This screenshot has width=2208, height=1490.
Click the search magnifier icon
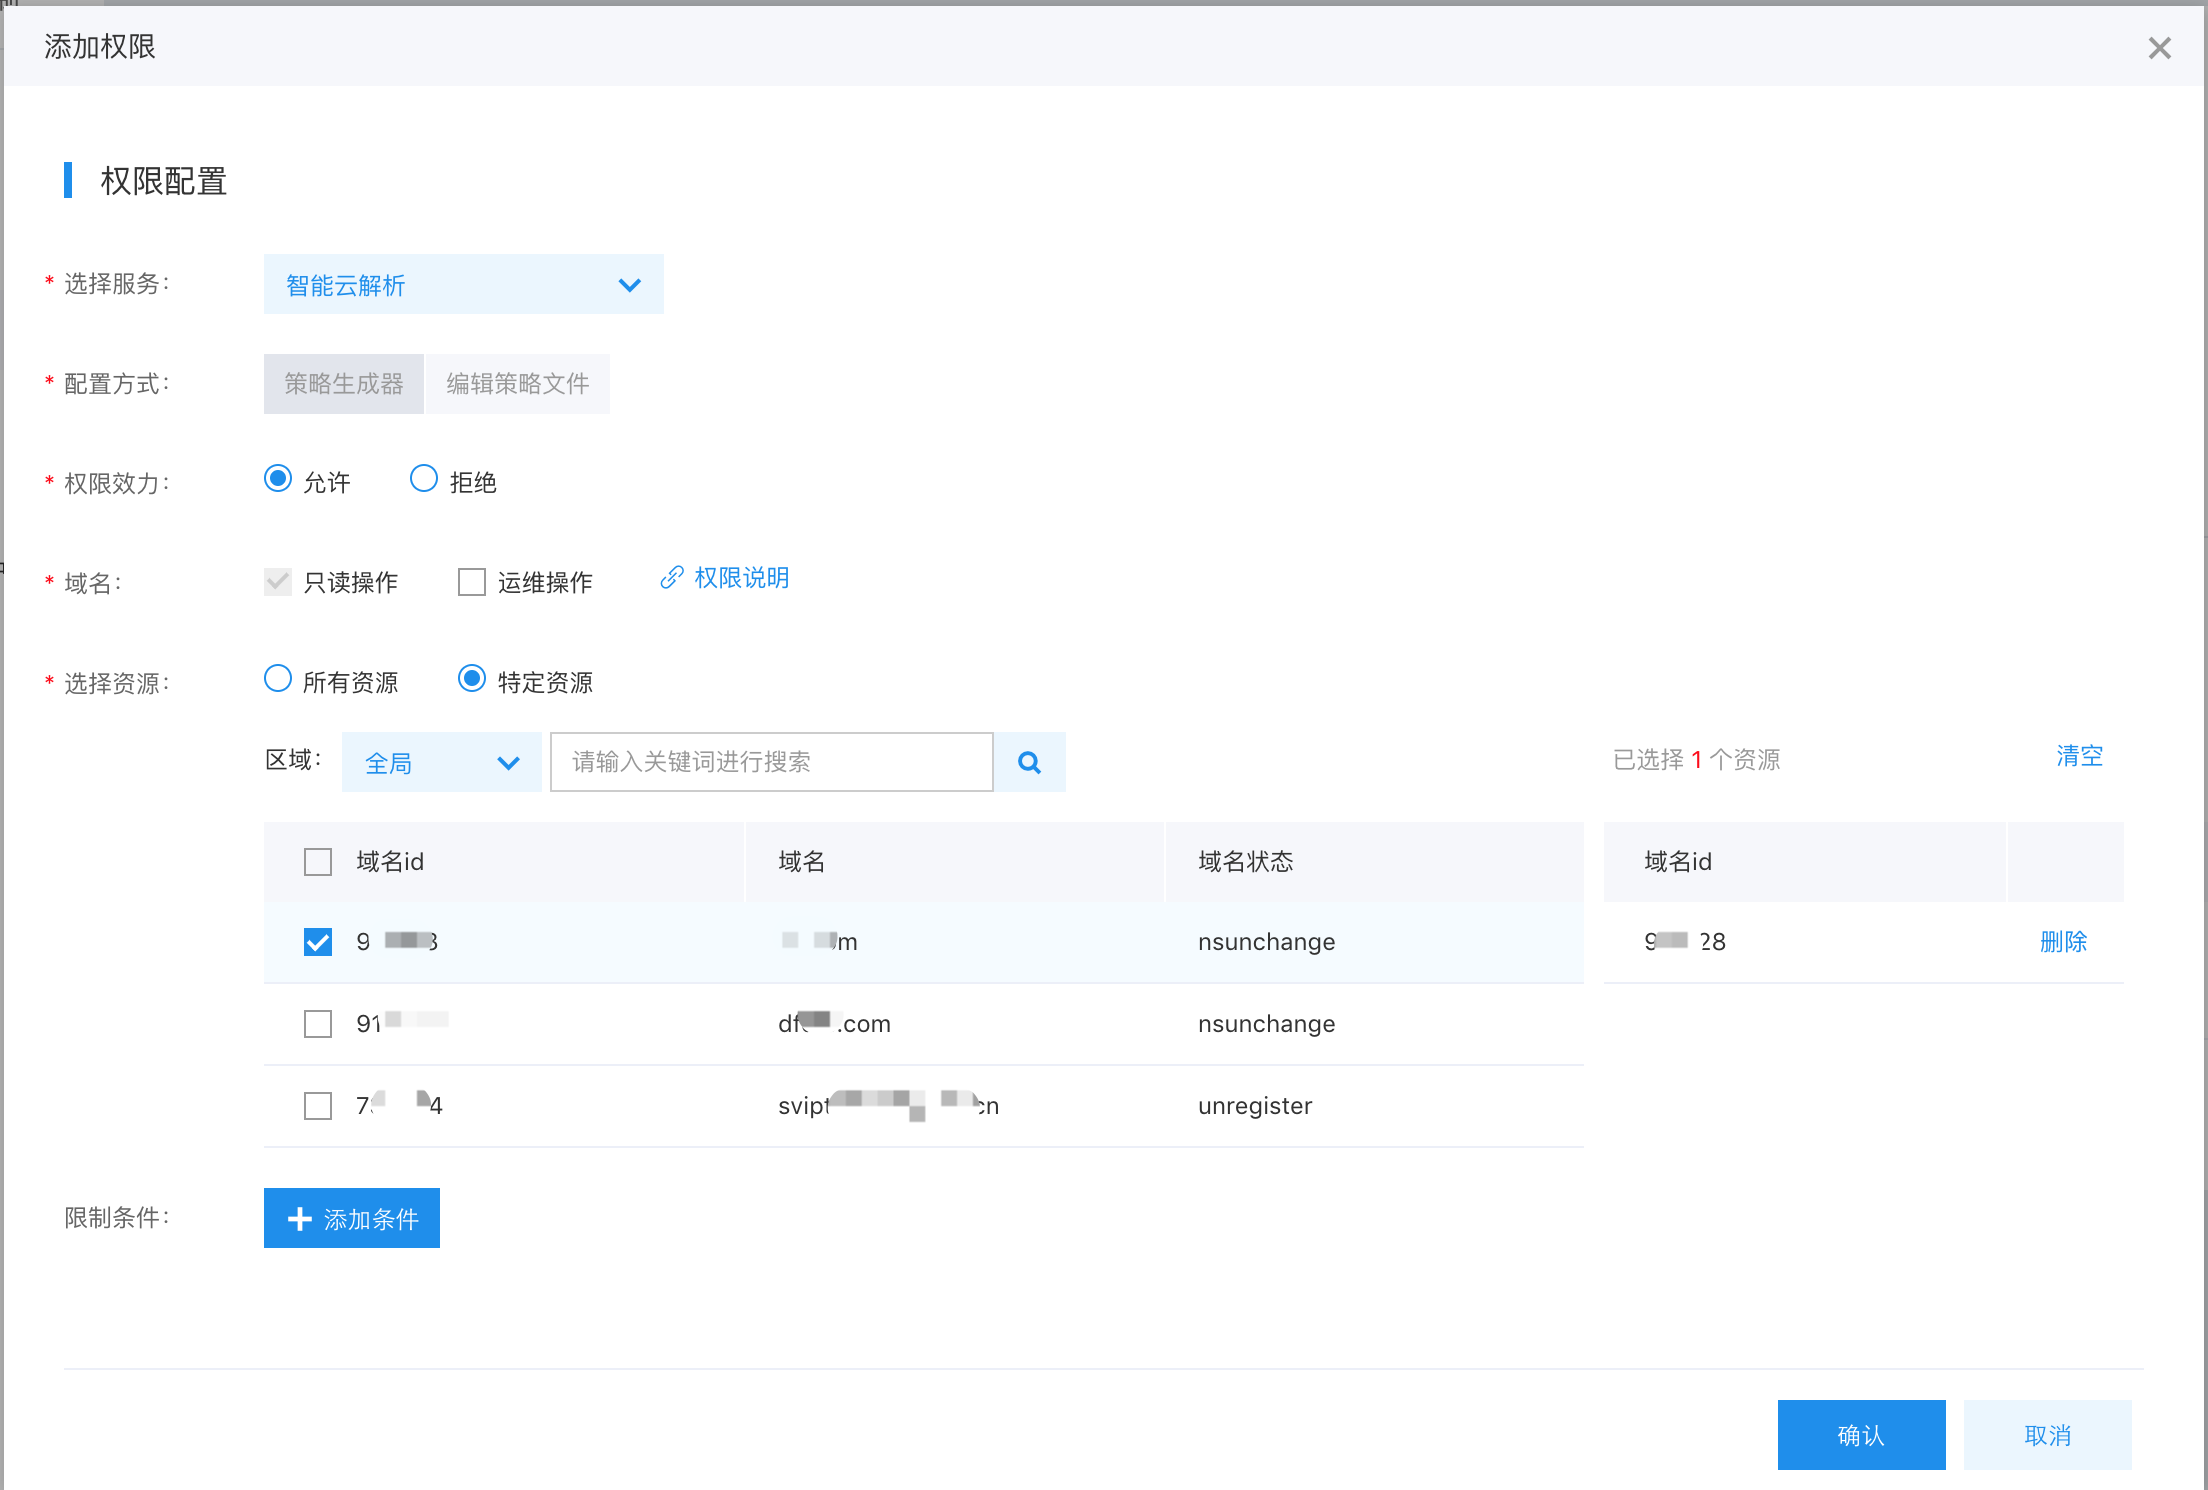[1029, 761]
